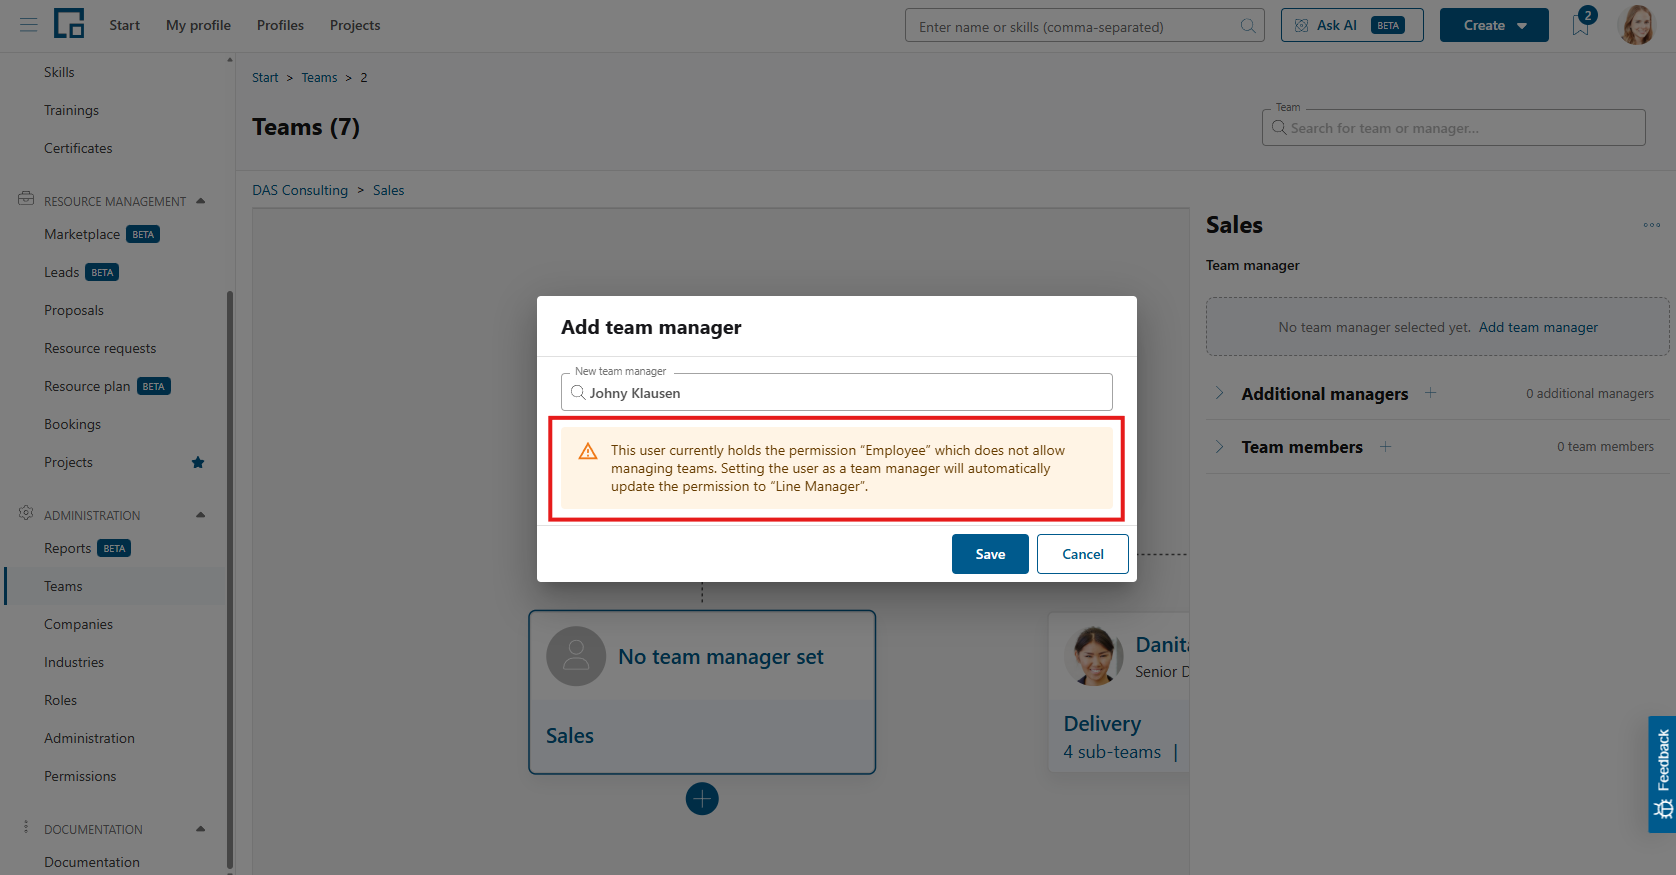The width and height of the screenshot is (1676, 875).
Task: Open the Feedback side tab
Action: (1662, 774)
